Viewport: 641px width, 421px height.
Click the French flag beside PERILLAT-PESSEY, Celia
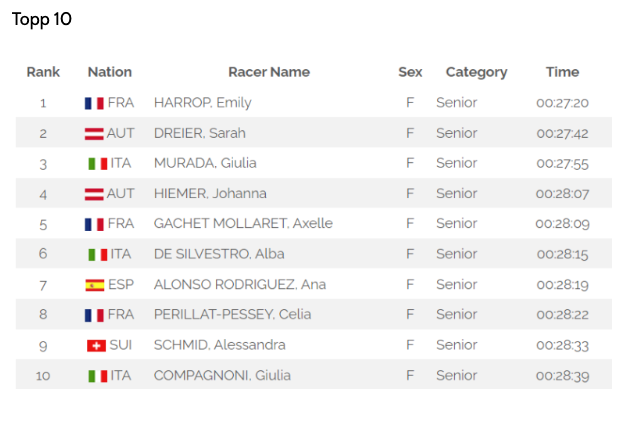tap(94, 315)
